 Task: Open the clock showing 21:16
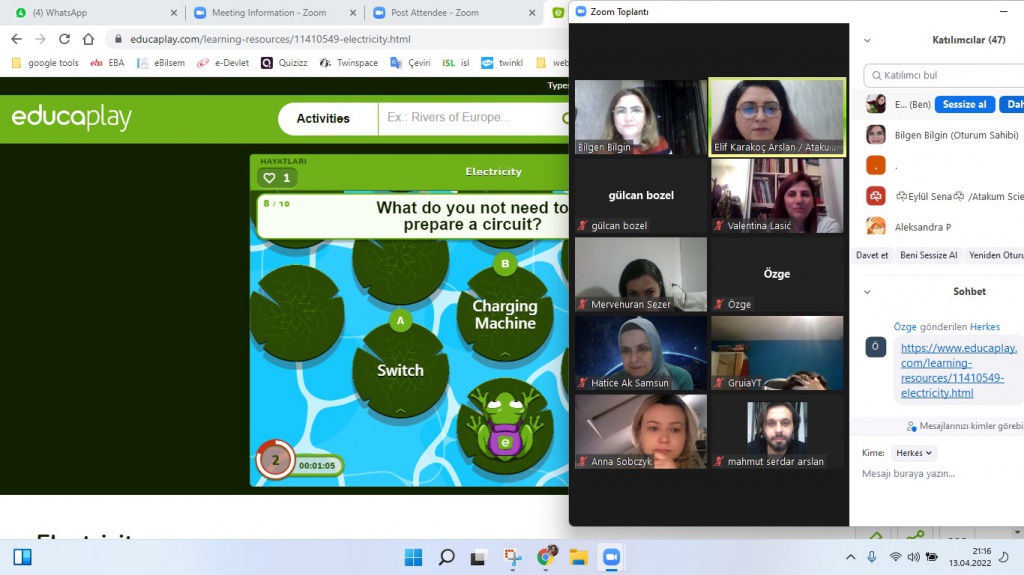(970, 557)
